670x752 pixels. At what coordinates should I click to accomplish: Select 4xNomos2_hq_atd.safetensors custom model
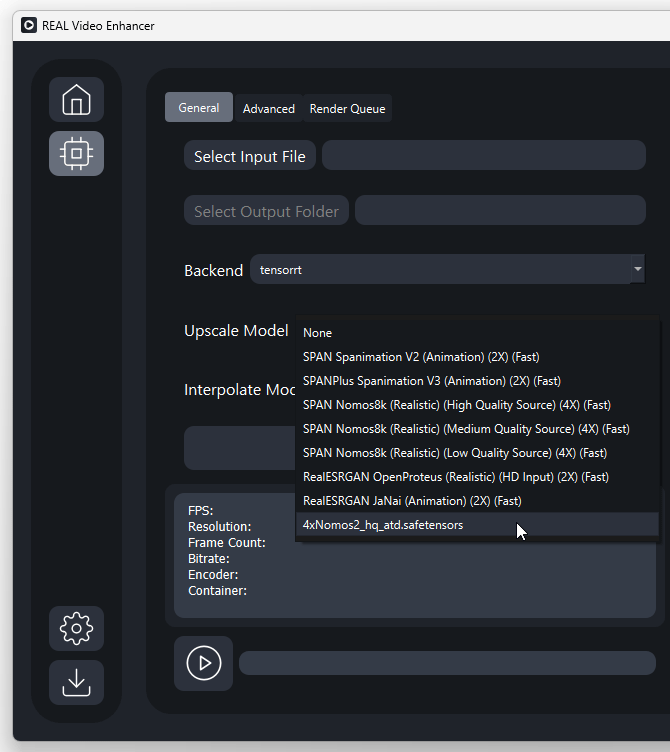click(478, 525)
